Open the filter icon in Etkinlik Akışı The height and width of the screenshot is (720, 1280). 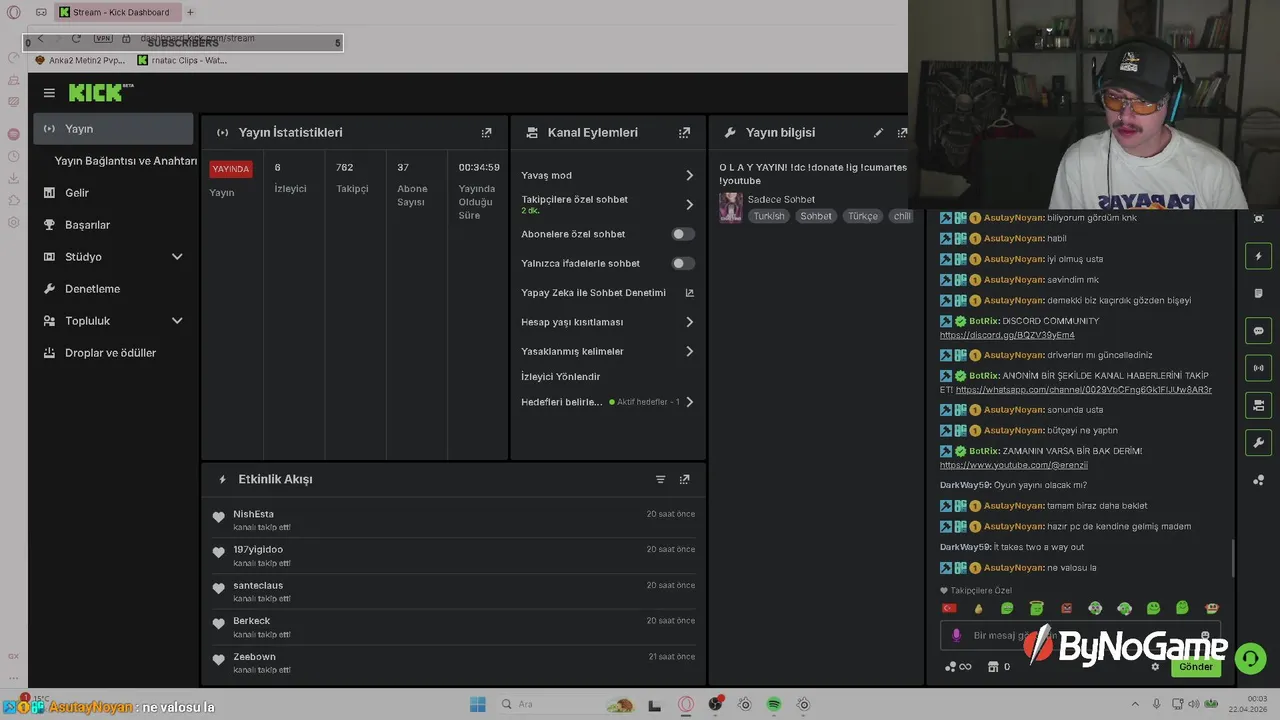click(660, 479)
